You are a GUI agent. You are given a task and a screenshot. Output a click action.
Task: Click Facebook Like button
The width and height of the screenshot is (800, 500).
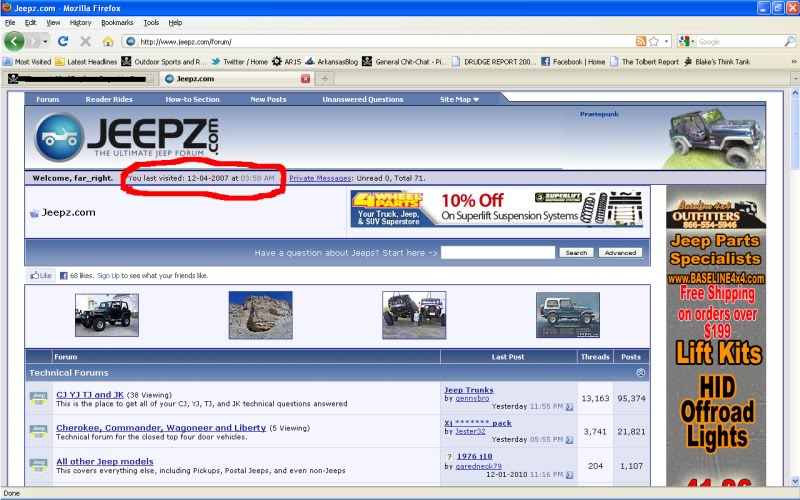pos(40,275)
